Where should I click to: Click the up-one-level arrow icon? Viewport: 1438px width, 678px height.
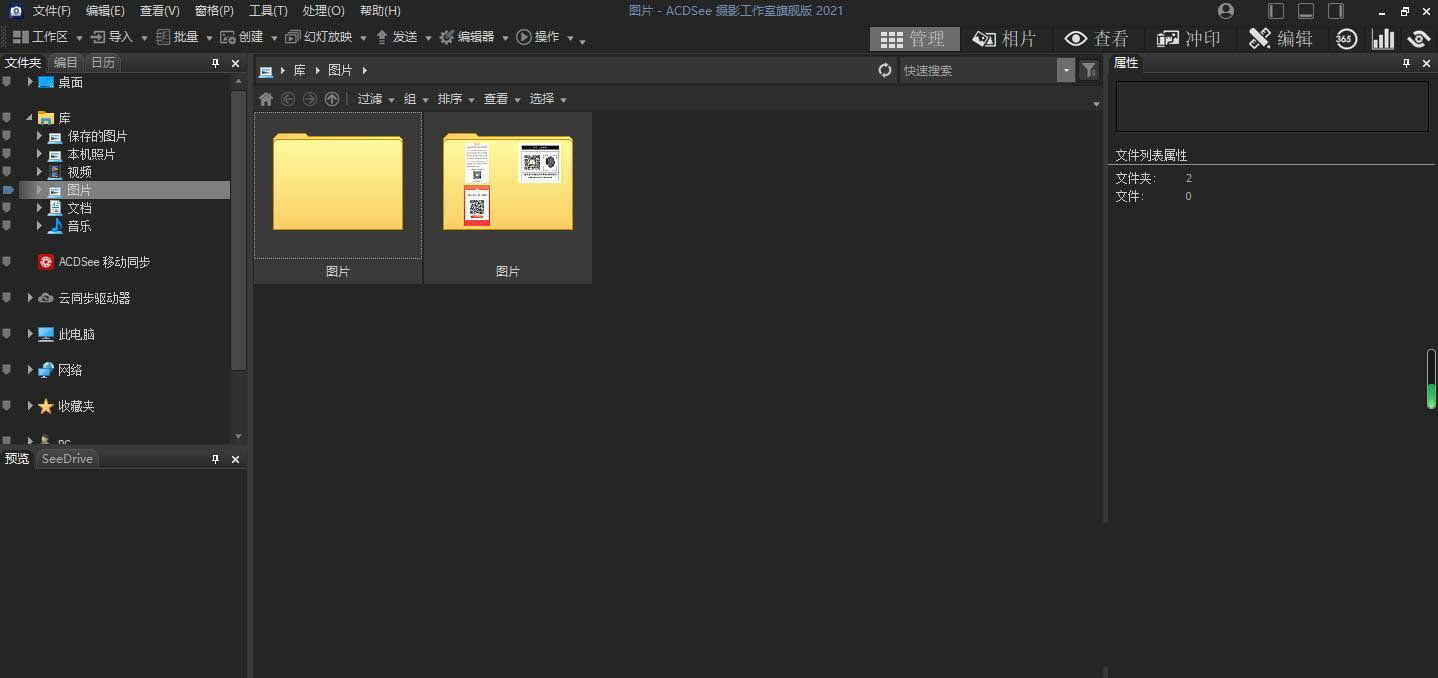(332, 99)
